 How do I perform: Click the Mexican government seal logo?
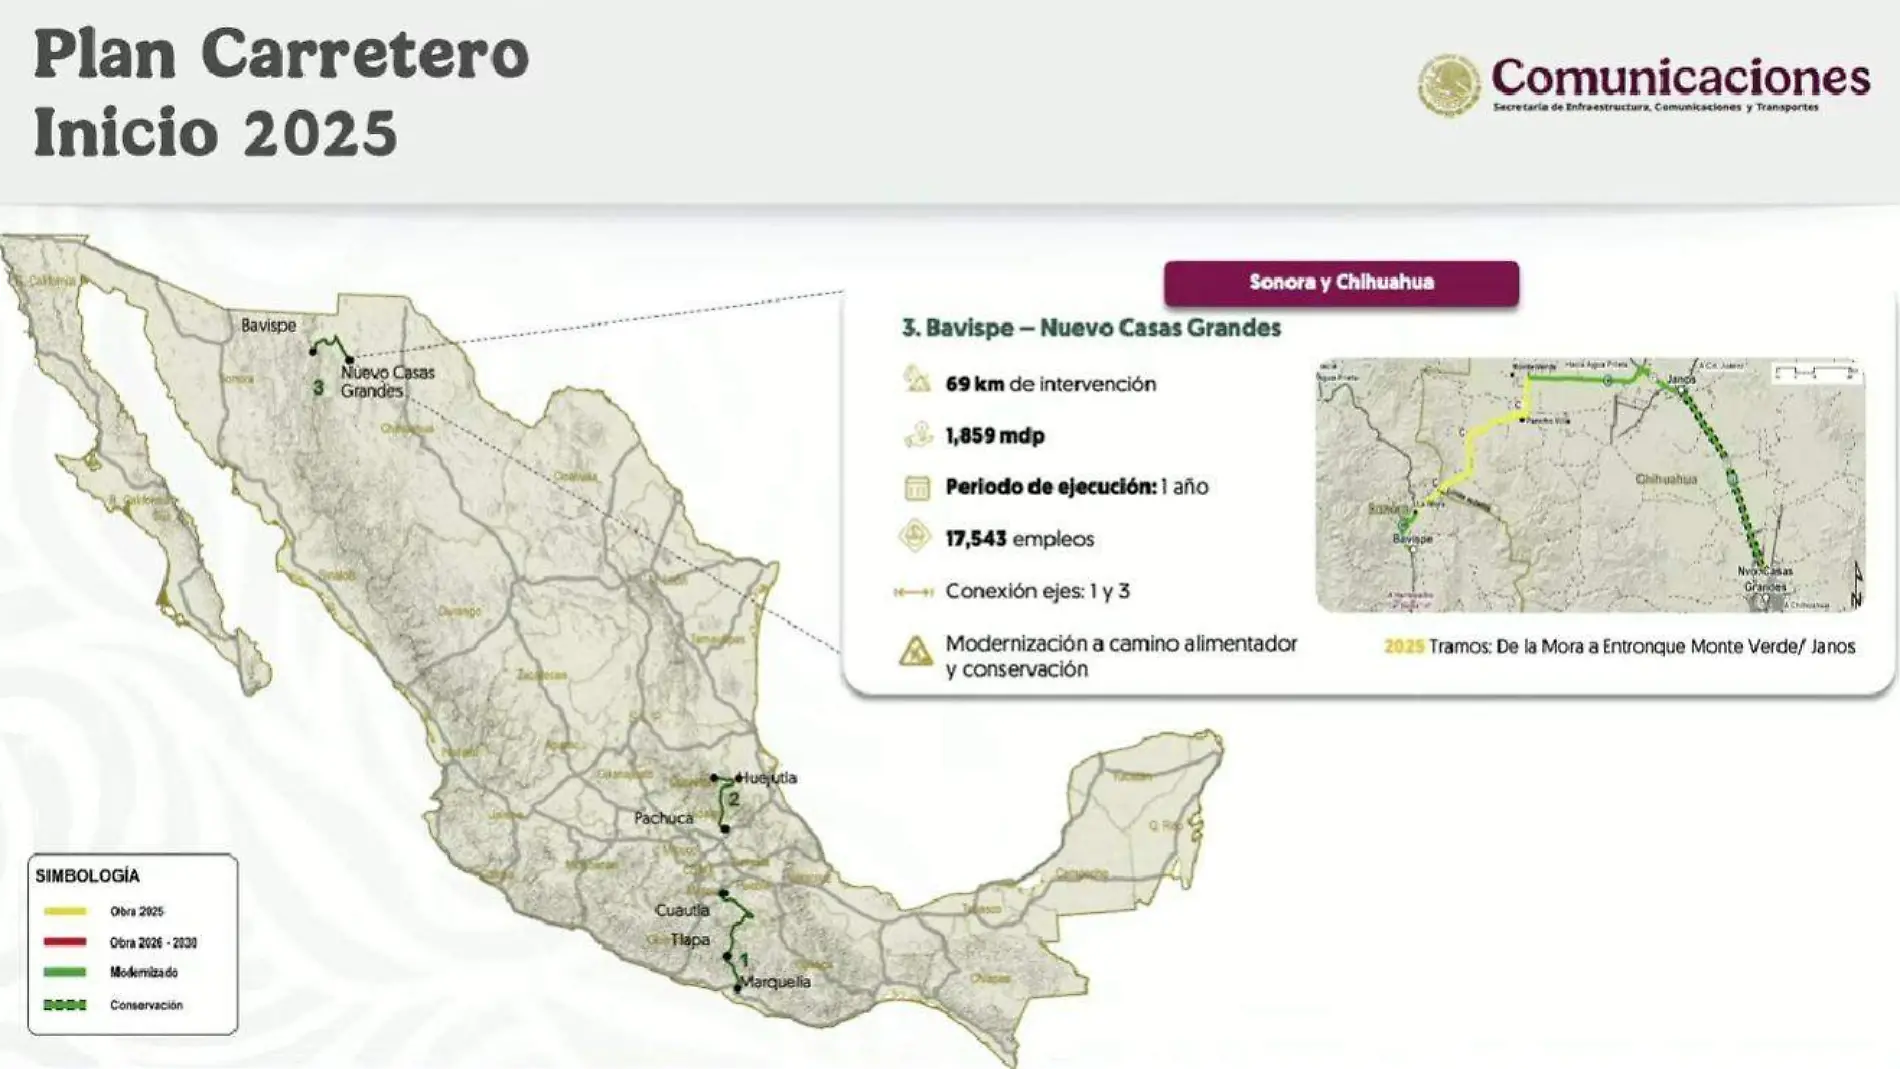point(1448,85)
